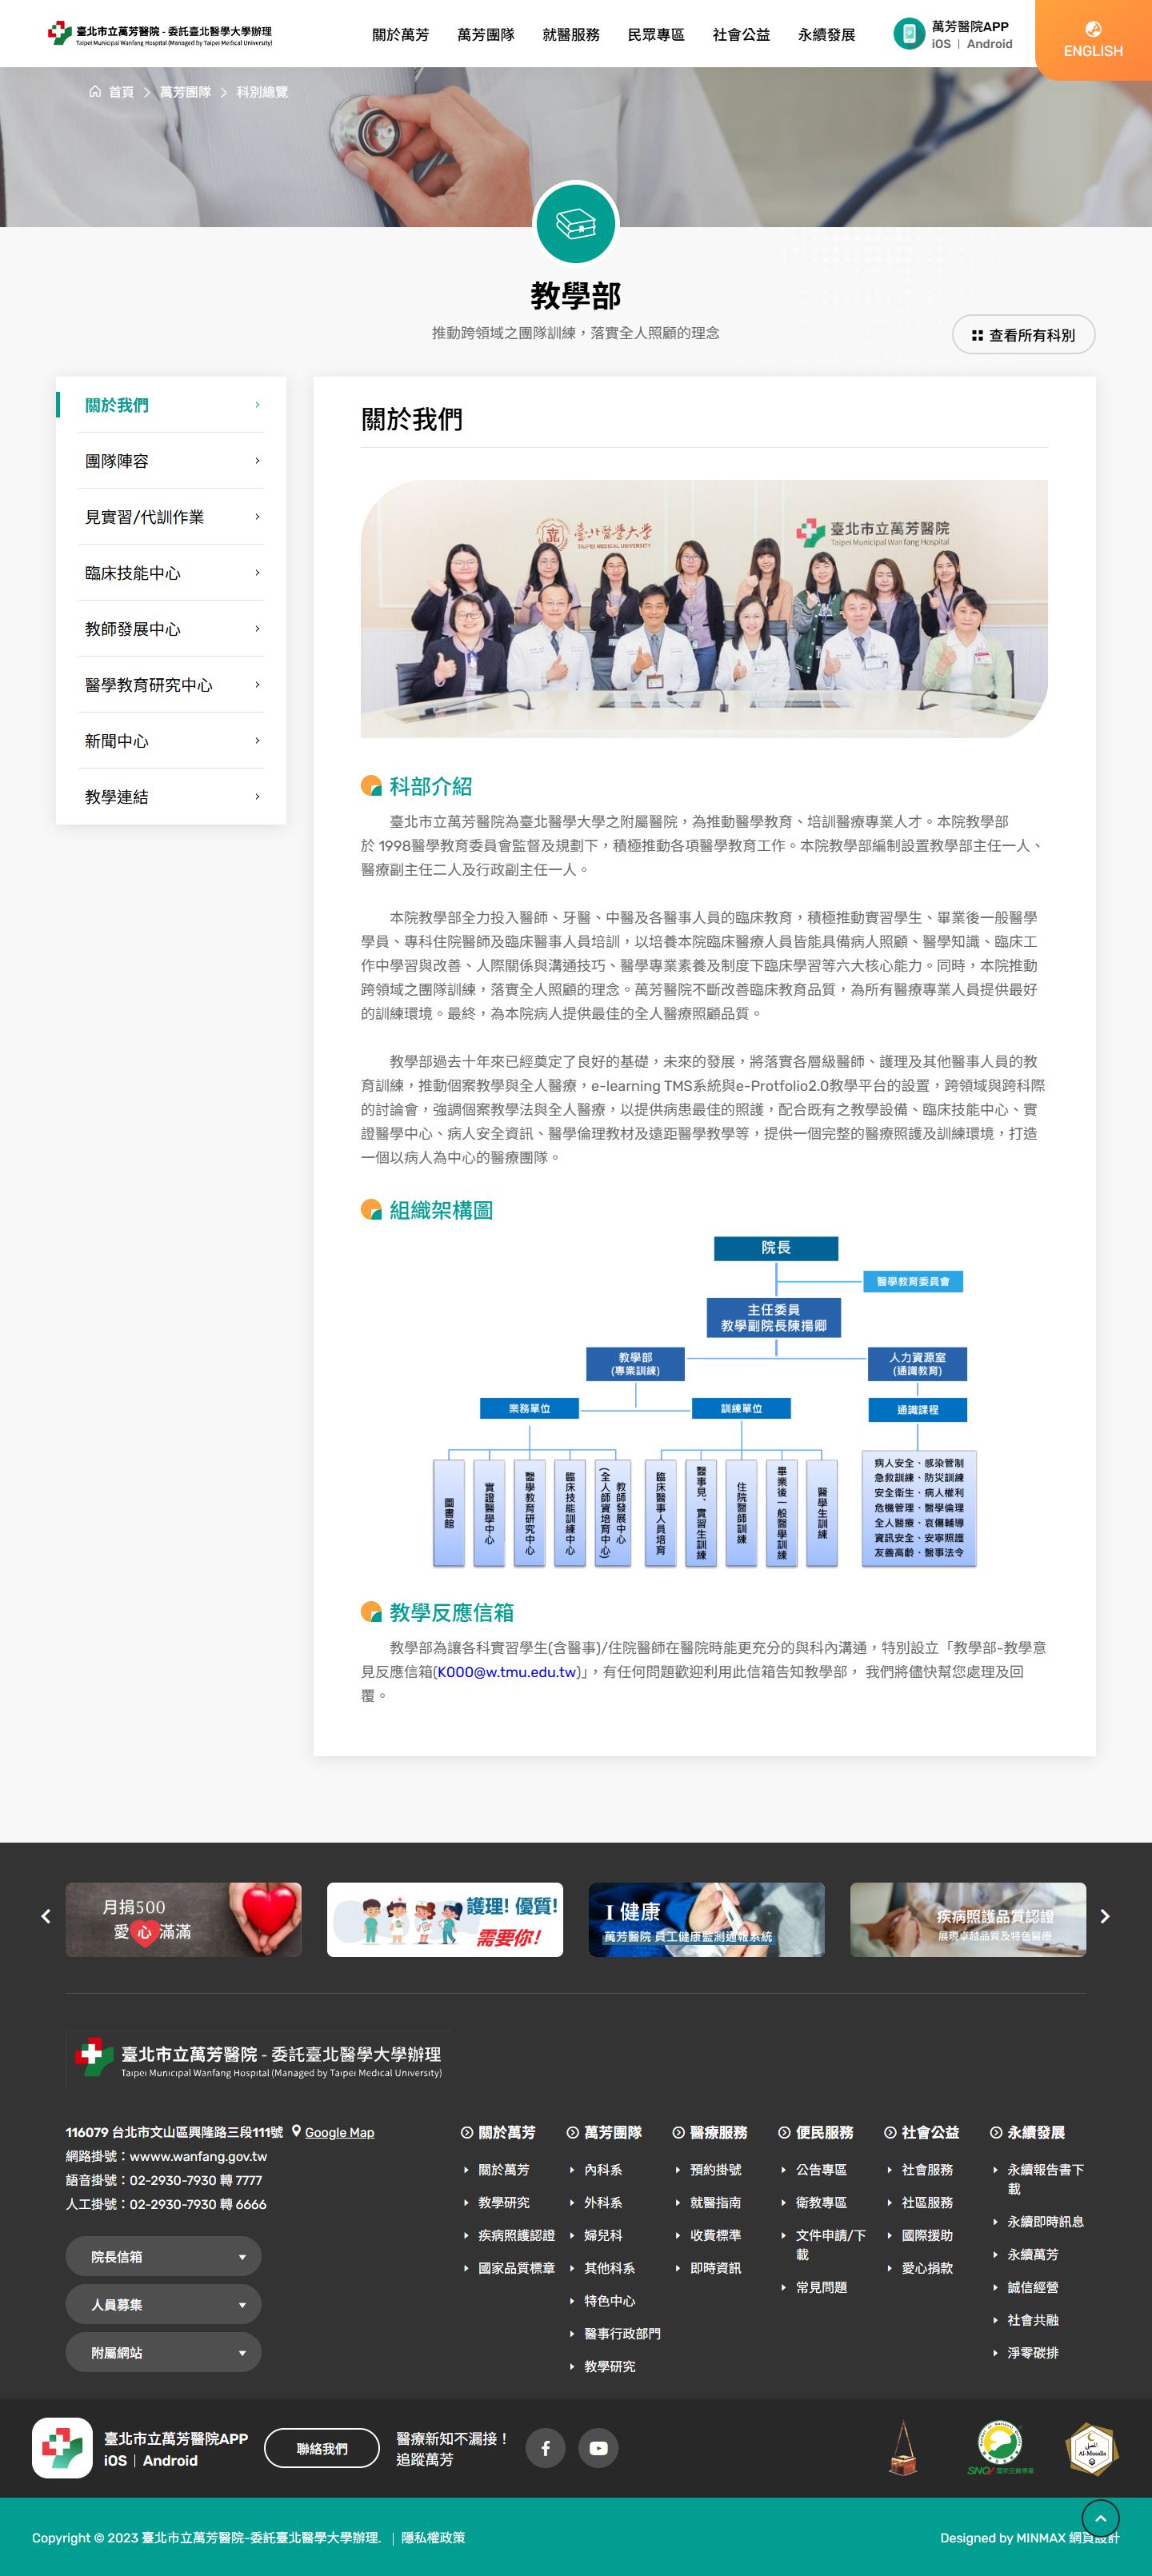
Task: Open 團隊陣容 sidebar item
Action: click(171, 461)
